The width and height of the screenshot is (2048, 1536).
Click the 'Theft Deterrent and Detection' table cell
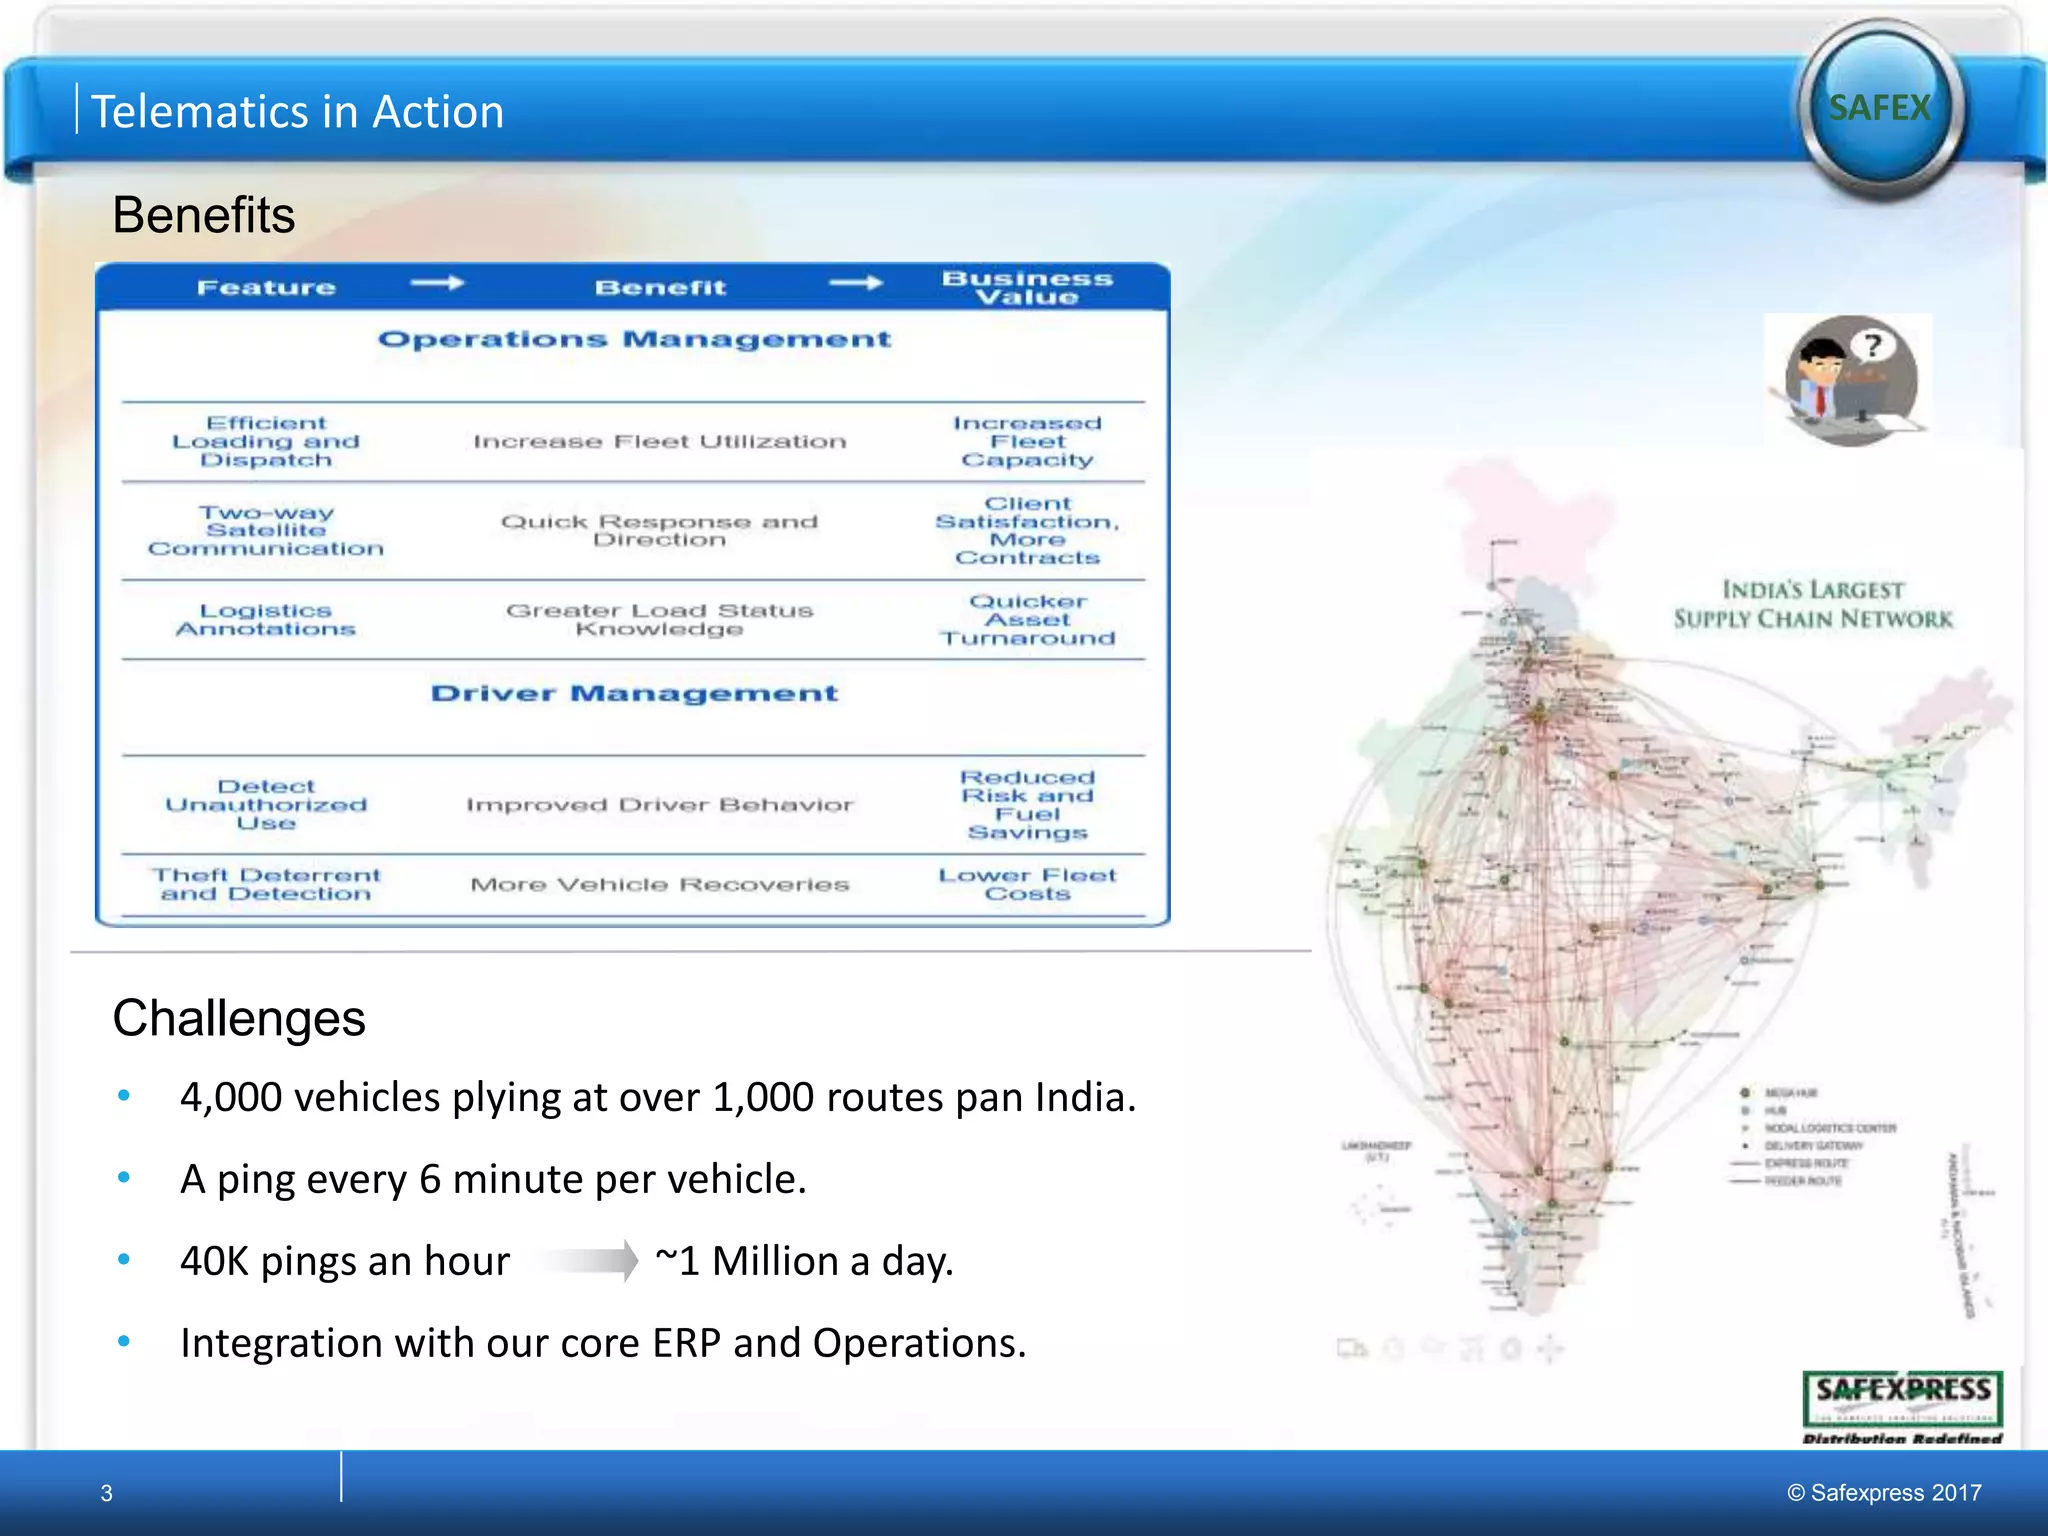tap(266, 885)
